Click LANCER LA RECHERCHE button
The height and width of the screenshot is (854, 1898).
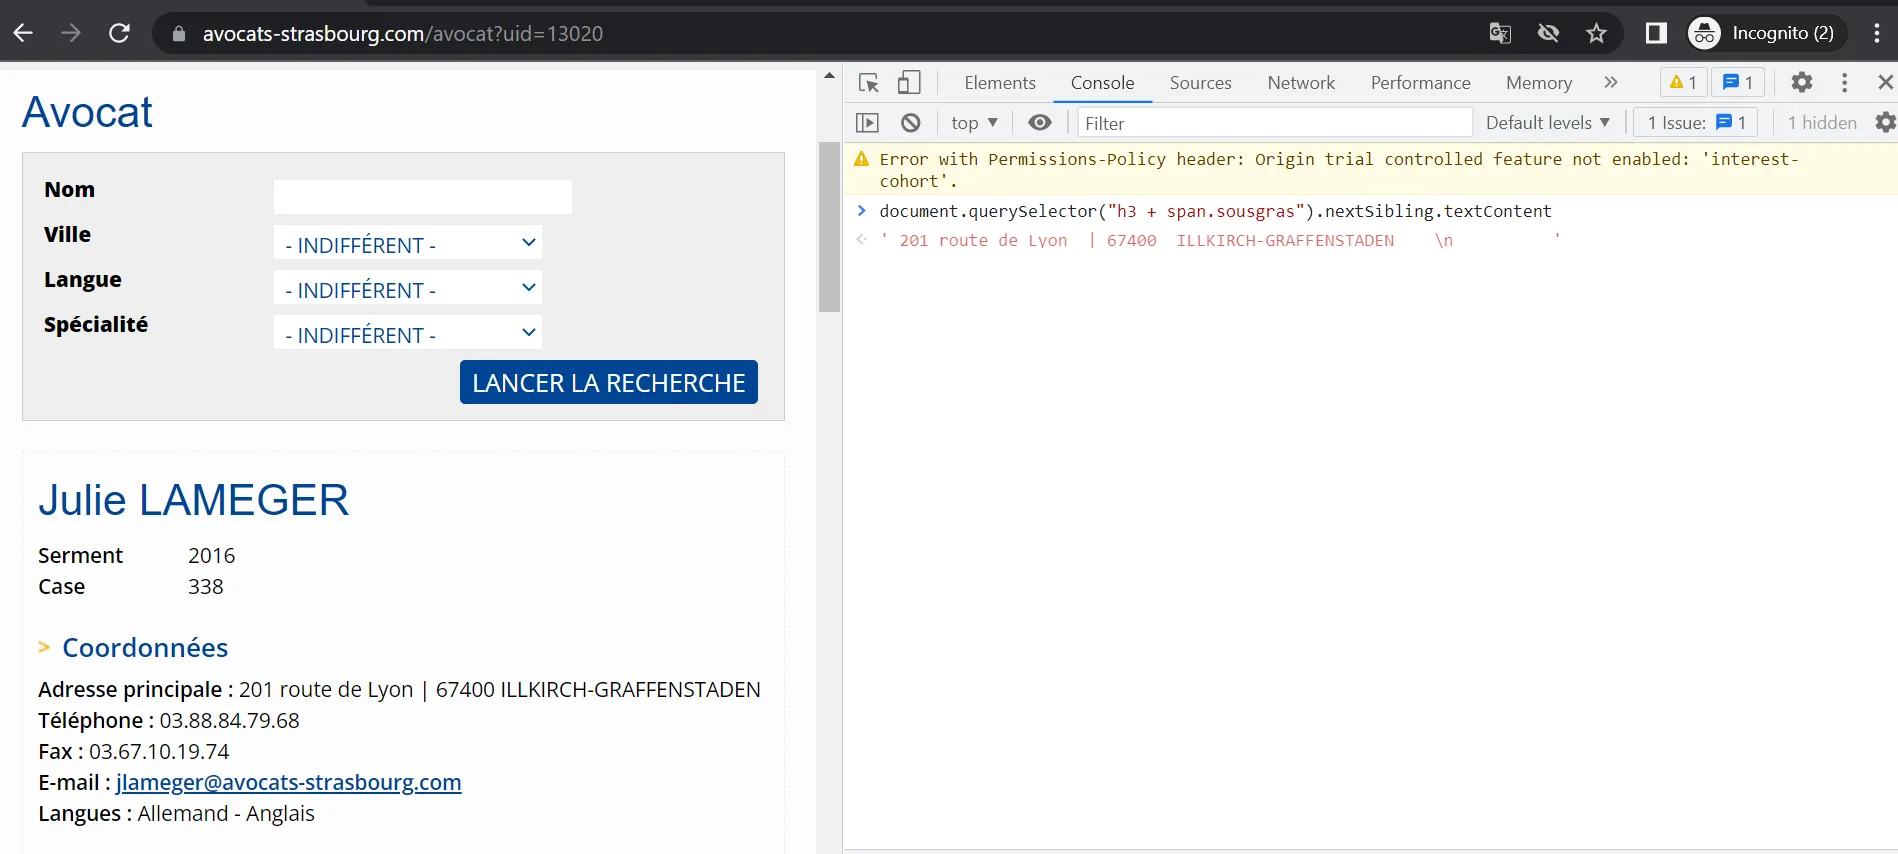(x=609, y=382)
